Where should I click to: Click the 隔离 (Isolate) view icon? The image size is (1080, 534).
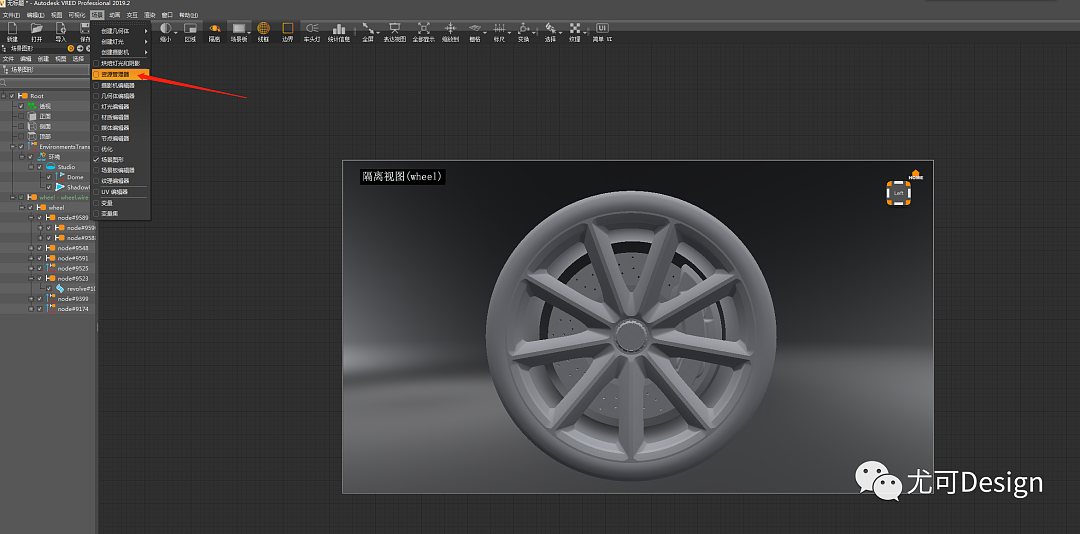tap(214, 29)
